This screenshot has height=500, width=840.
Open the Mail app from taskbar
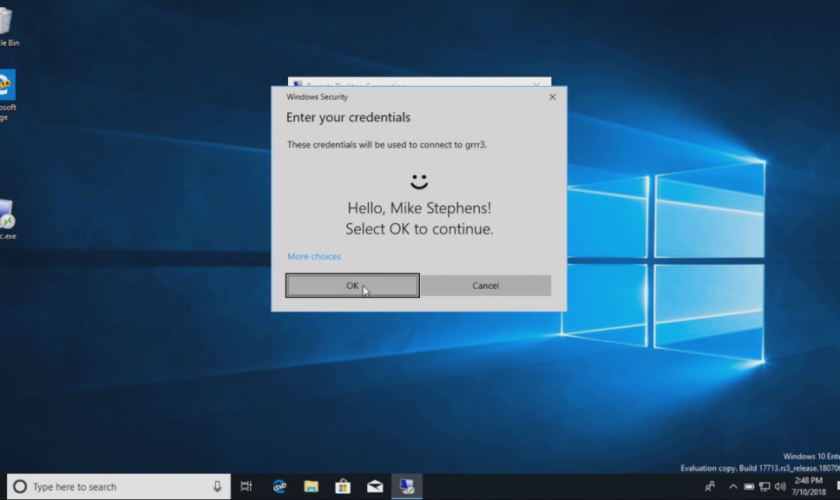(374, 487)
